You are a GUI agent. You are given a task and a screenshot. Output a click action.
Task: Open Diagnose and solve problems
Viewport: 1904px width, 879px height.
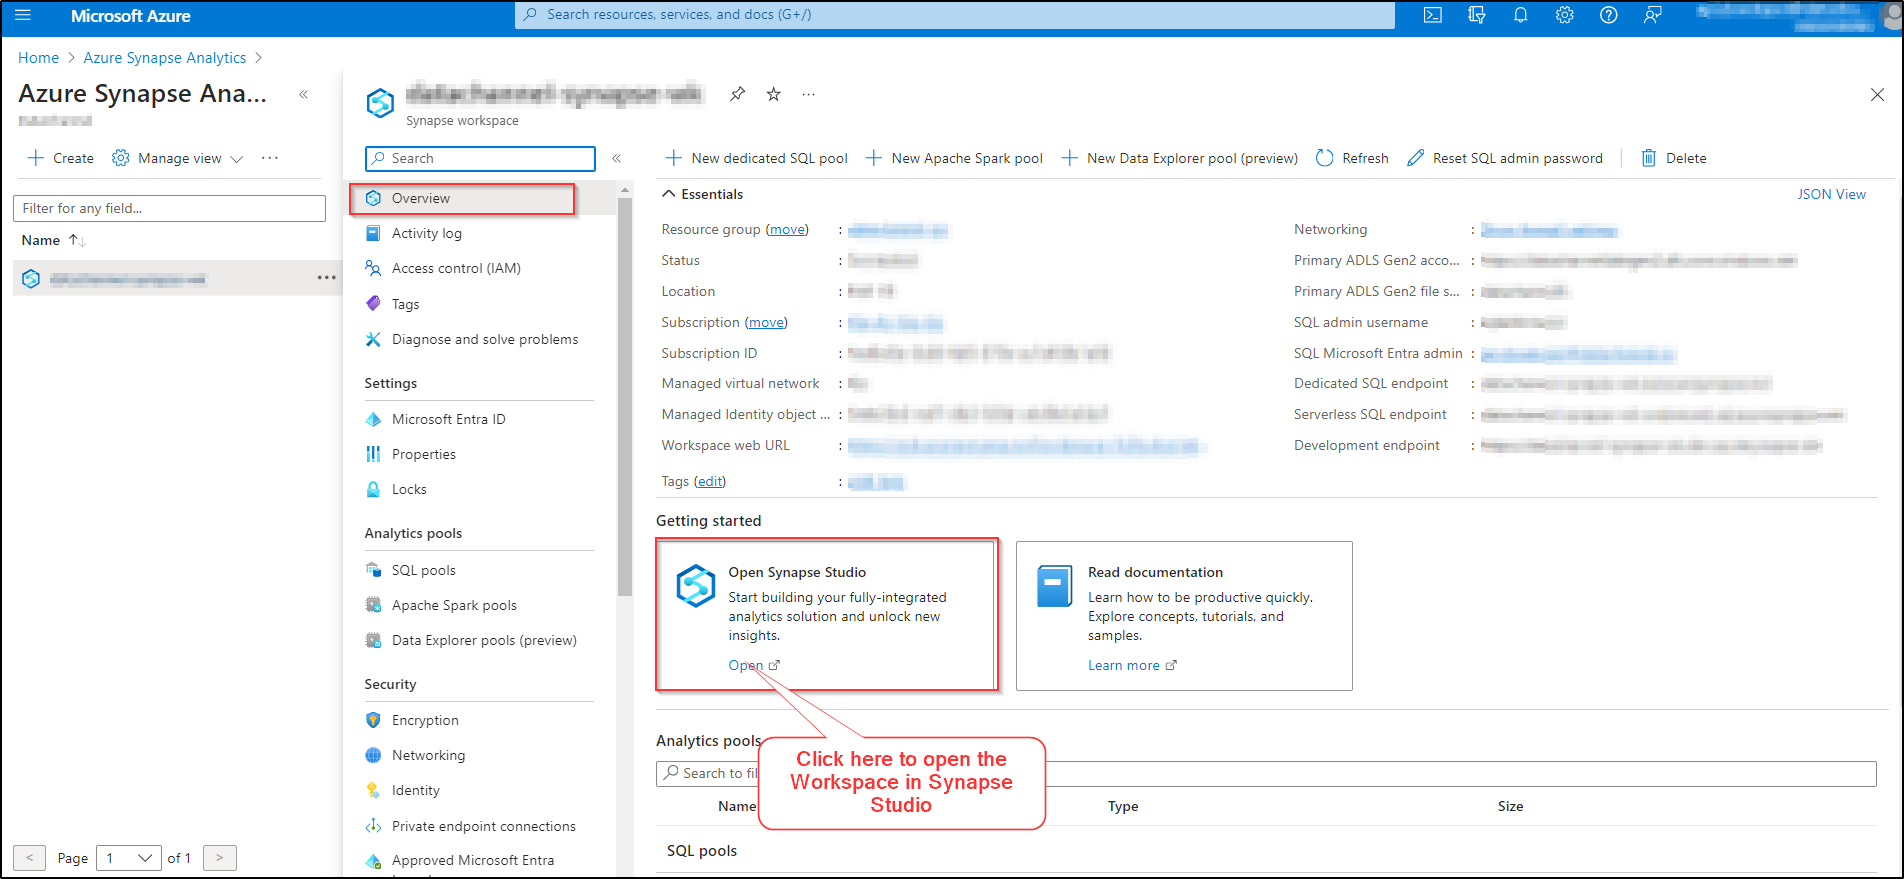pyautogui.click(x=485, y=339)
